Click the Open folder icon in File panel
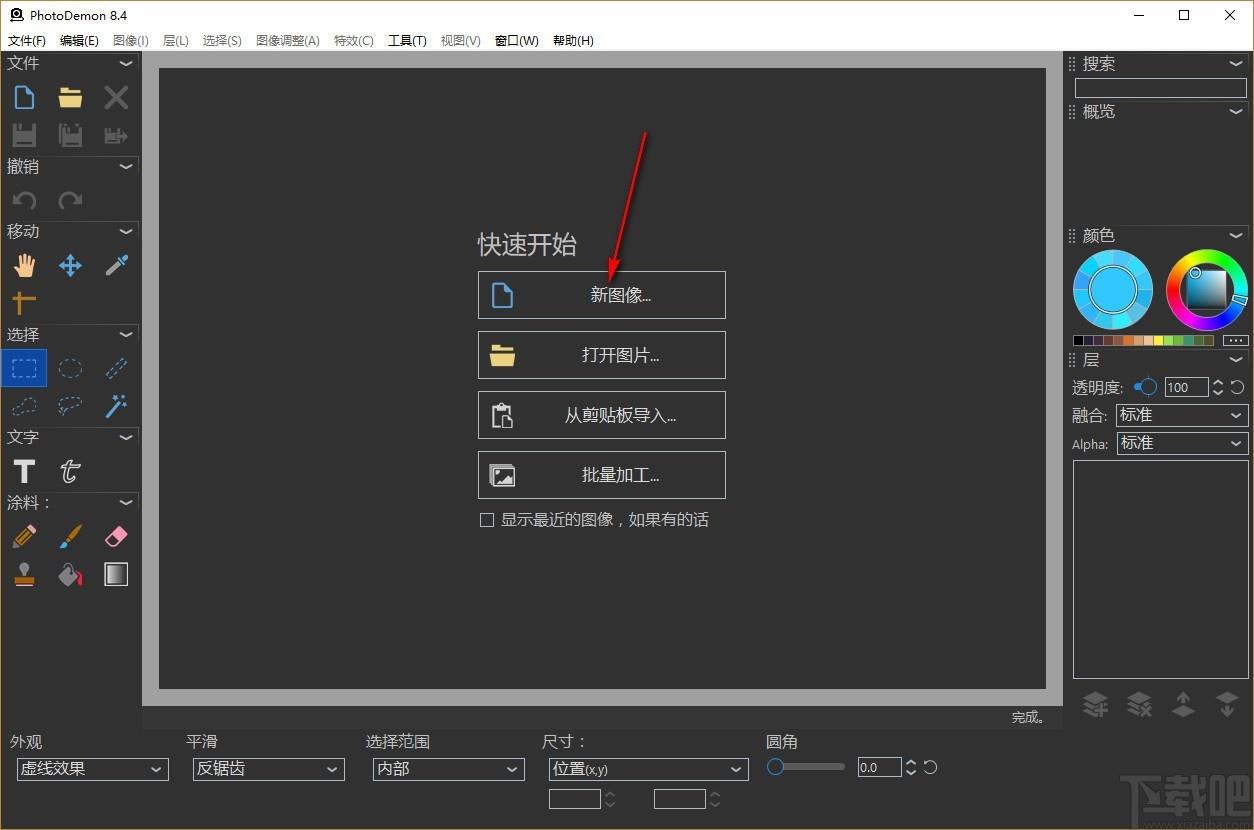 70,97
